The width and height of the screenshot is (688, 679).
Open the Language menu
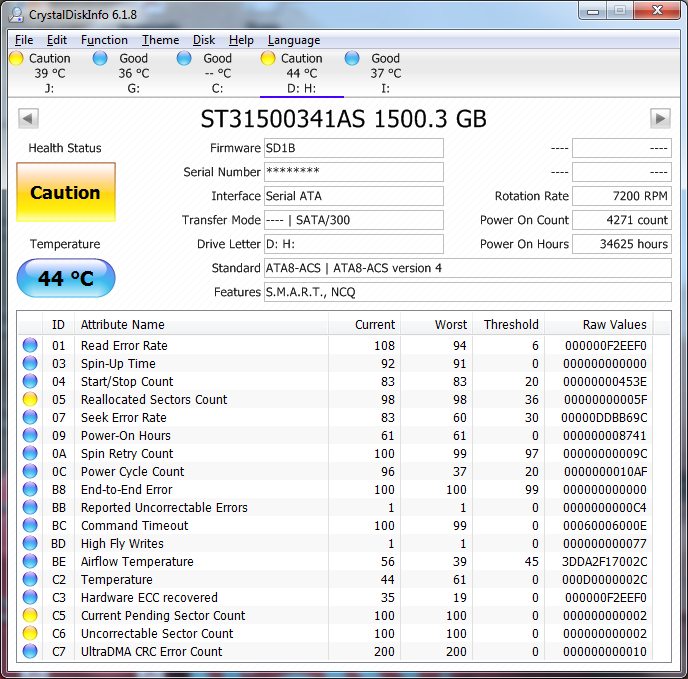(294, 40)
